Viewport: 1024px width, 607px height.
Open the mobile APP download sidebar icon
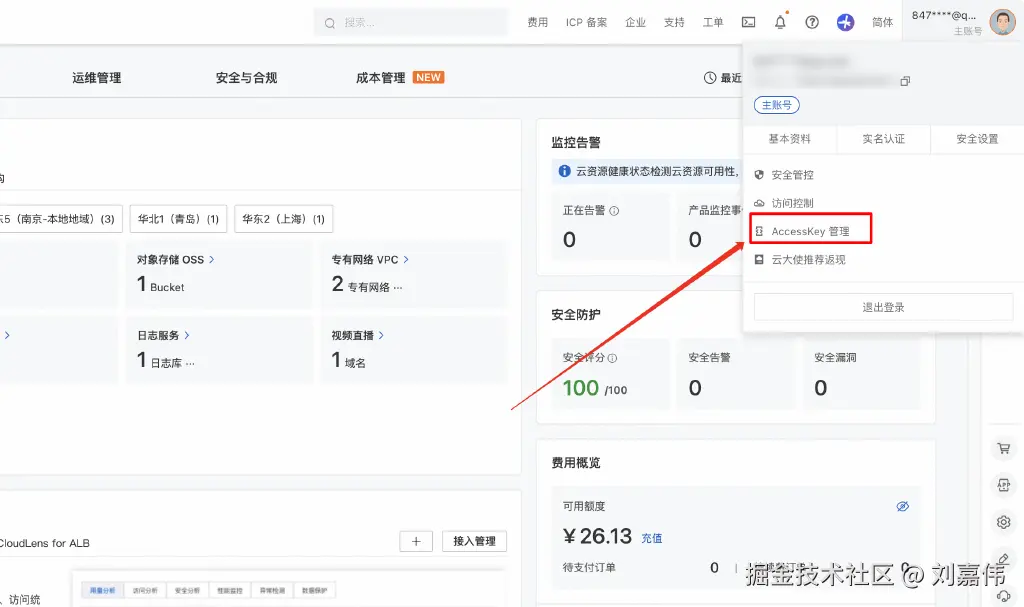pos(1004,485)
